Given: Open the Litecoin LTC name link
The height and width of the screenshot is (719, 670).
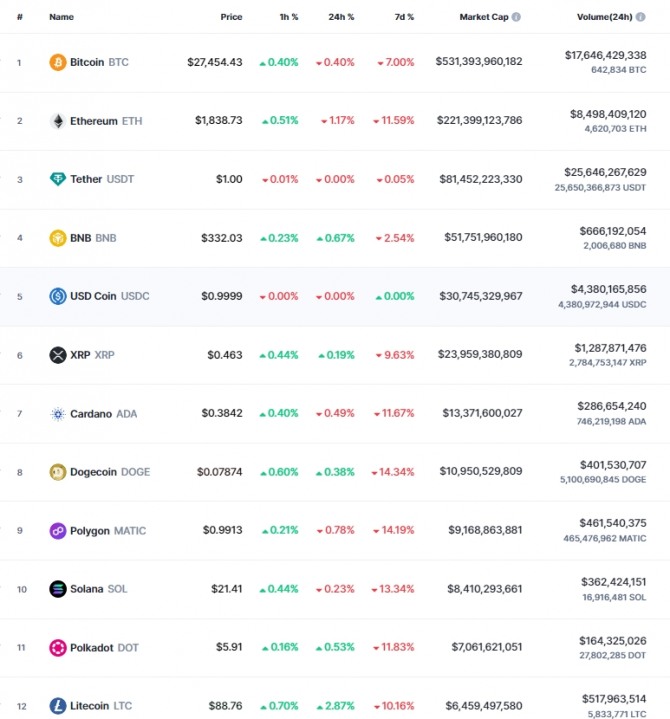Looking at the screenshot, I should [x=99, y=706].
